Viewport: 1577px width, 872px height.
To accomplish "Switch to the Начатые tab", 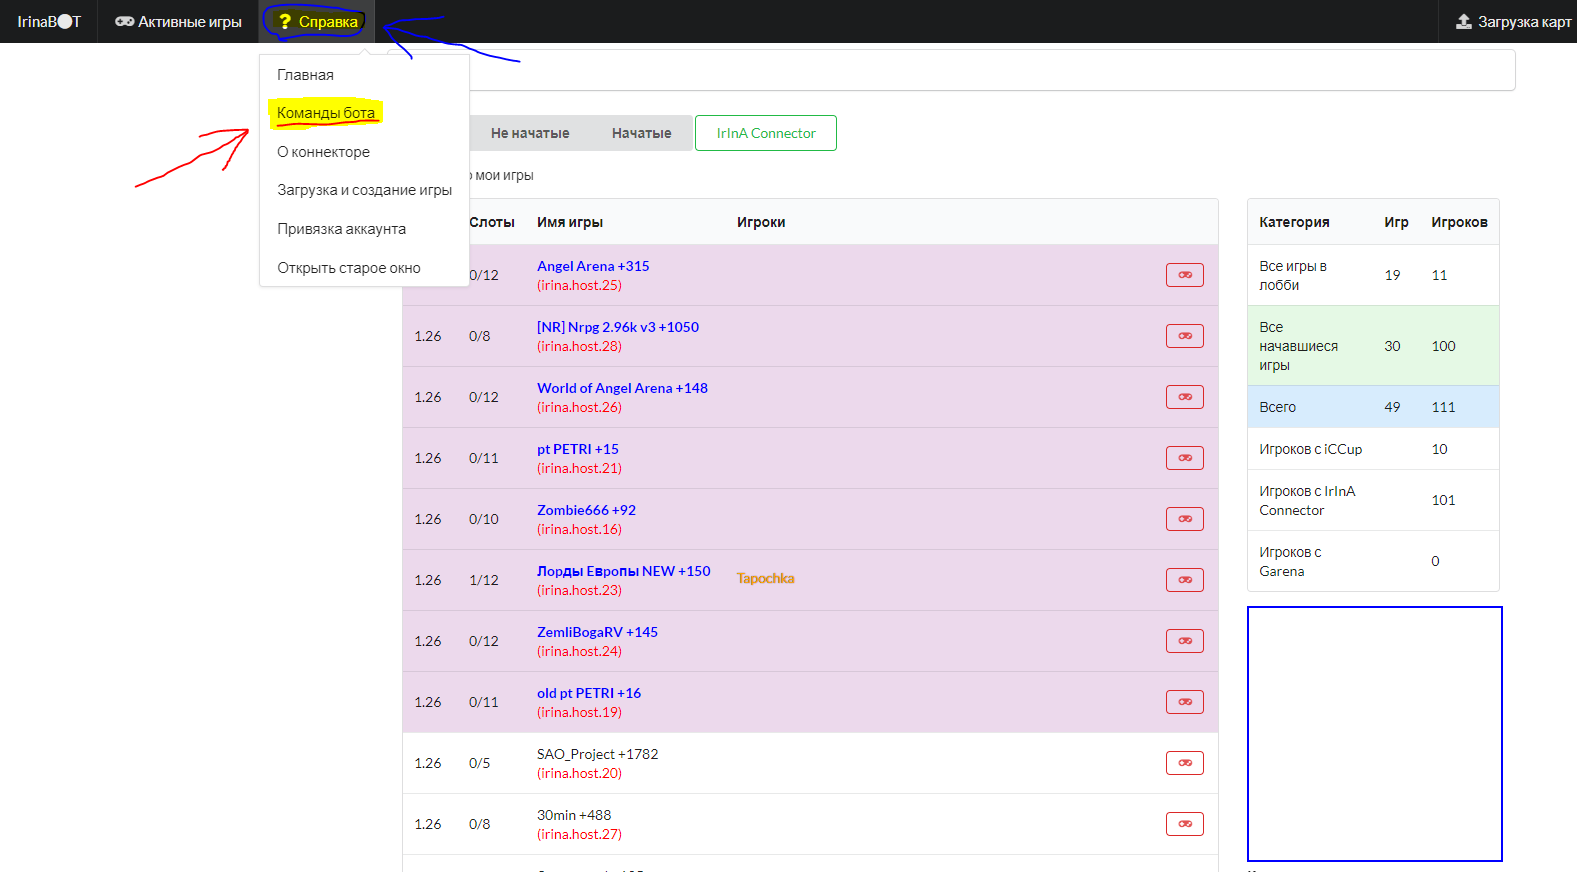I will click(641, 133).
